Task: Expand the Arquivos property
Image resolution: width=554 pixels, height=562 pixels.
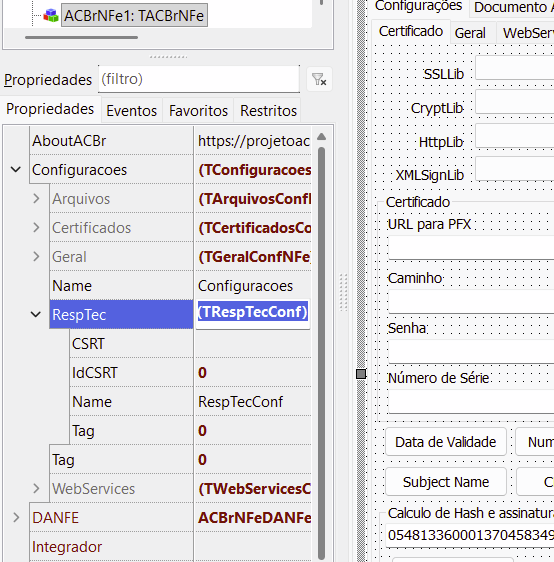Action: [x=36, y=199]
